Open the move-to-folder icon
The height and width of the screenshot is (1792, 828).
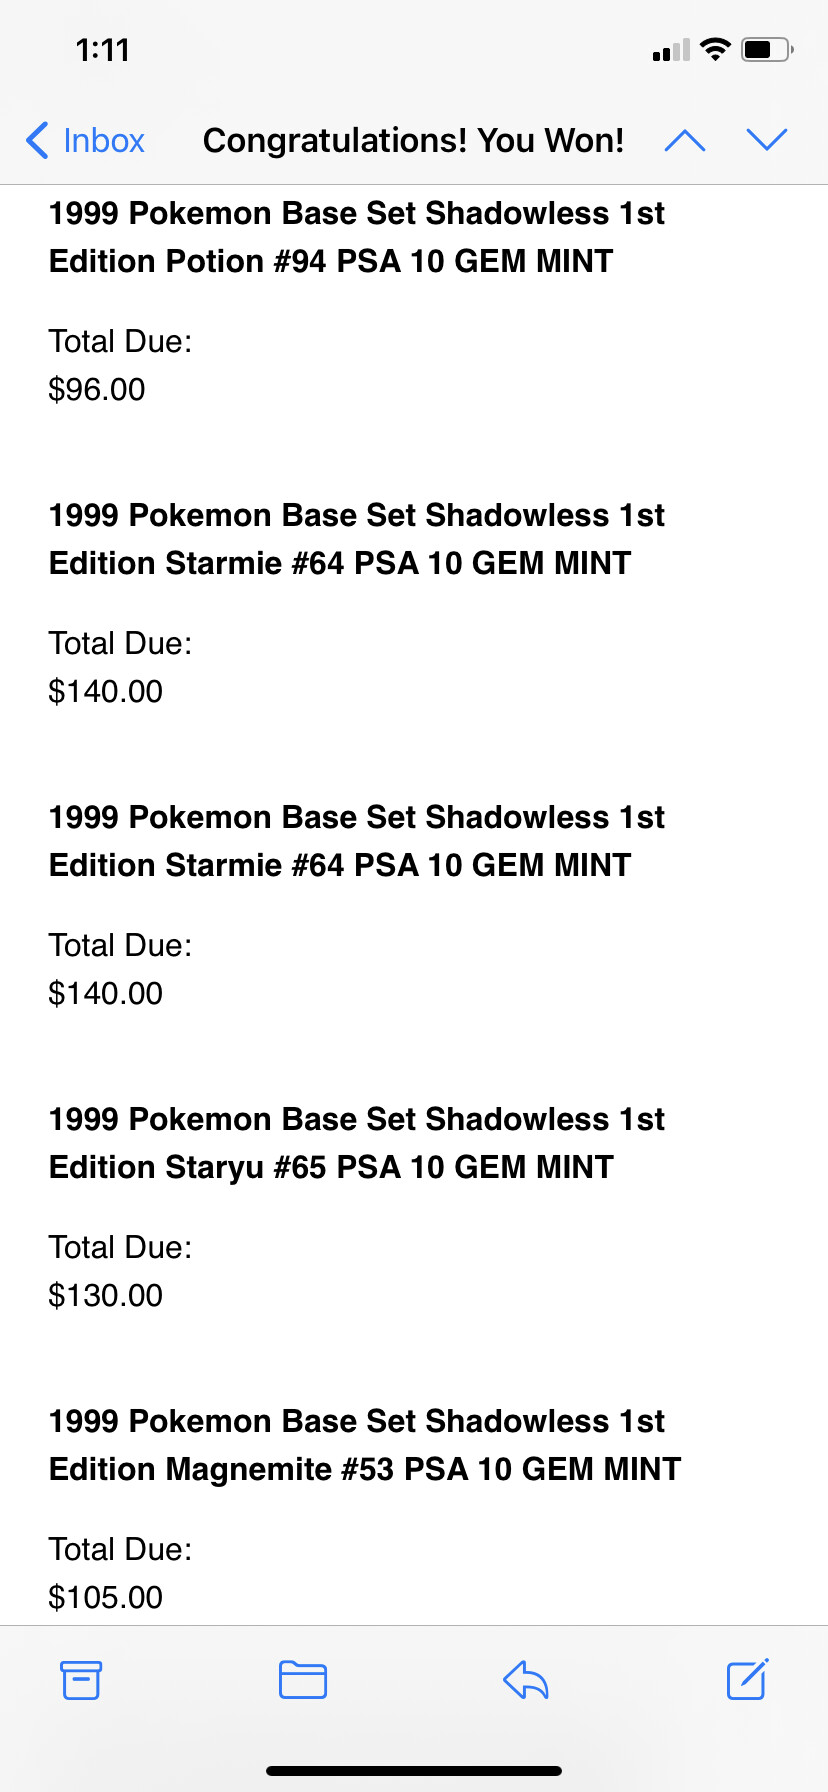coord(303,1680)
